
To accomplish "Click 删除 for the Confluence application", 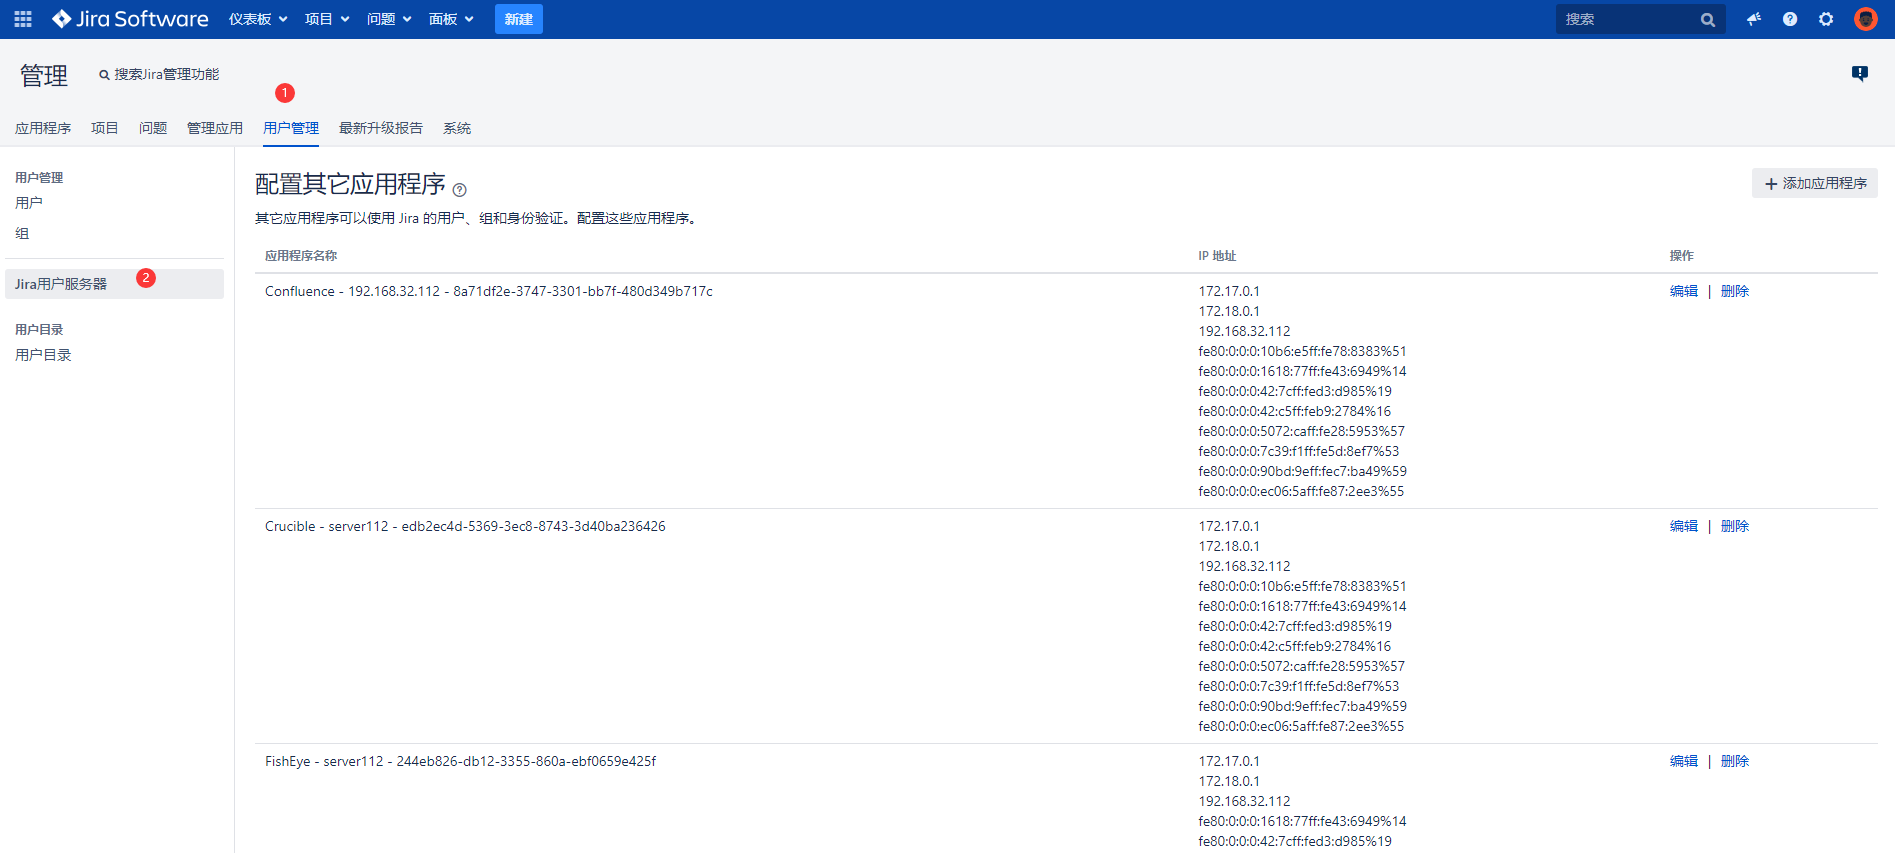I will pyautogui.click(x=1735, y=291).
